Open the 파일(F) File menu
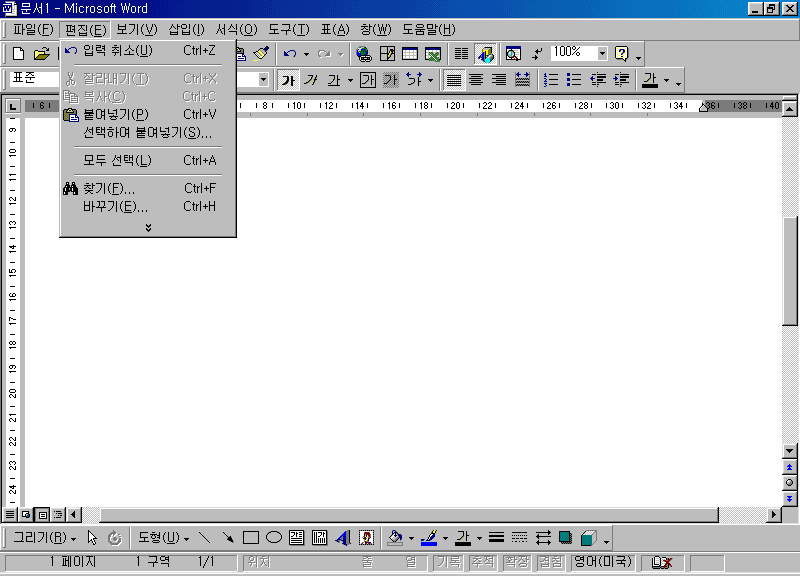The height and width of the screenshot is (576, 800). pyautogui.click(x=33, y=30)
